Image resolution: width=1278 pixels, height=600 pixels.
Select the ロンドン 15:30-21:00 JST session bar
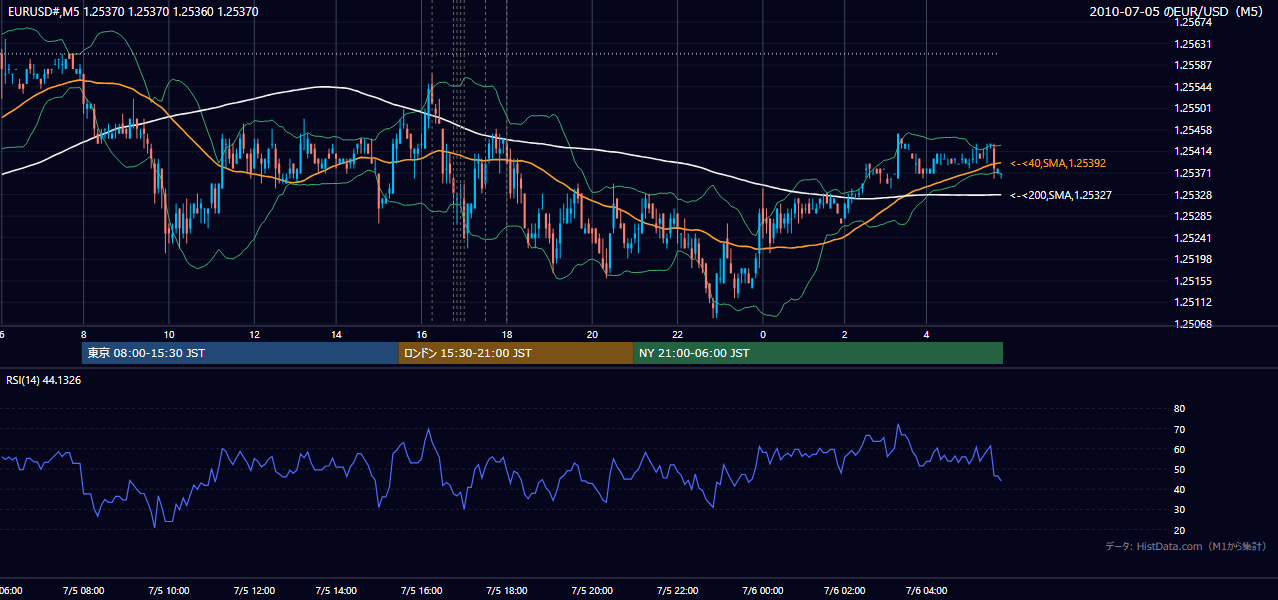pos(516,353)
